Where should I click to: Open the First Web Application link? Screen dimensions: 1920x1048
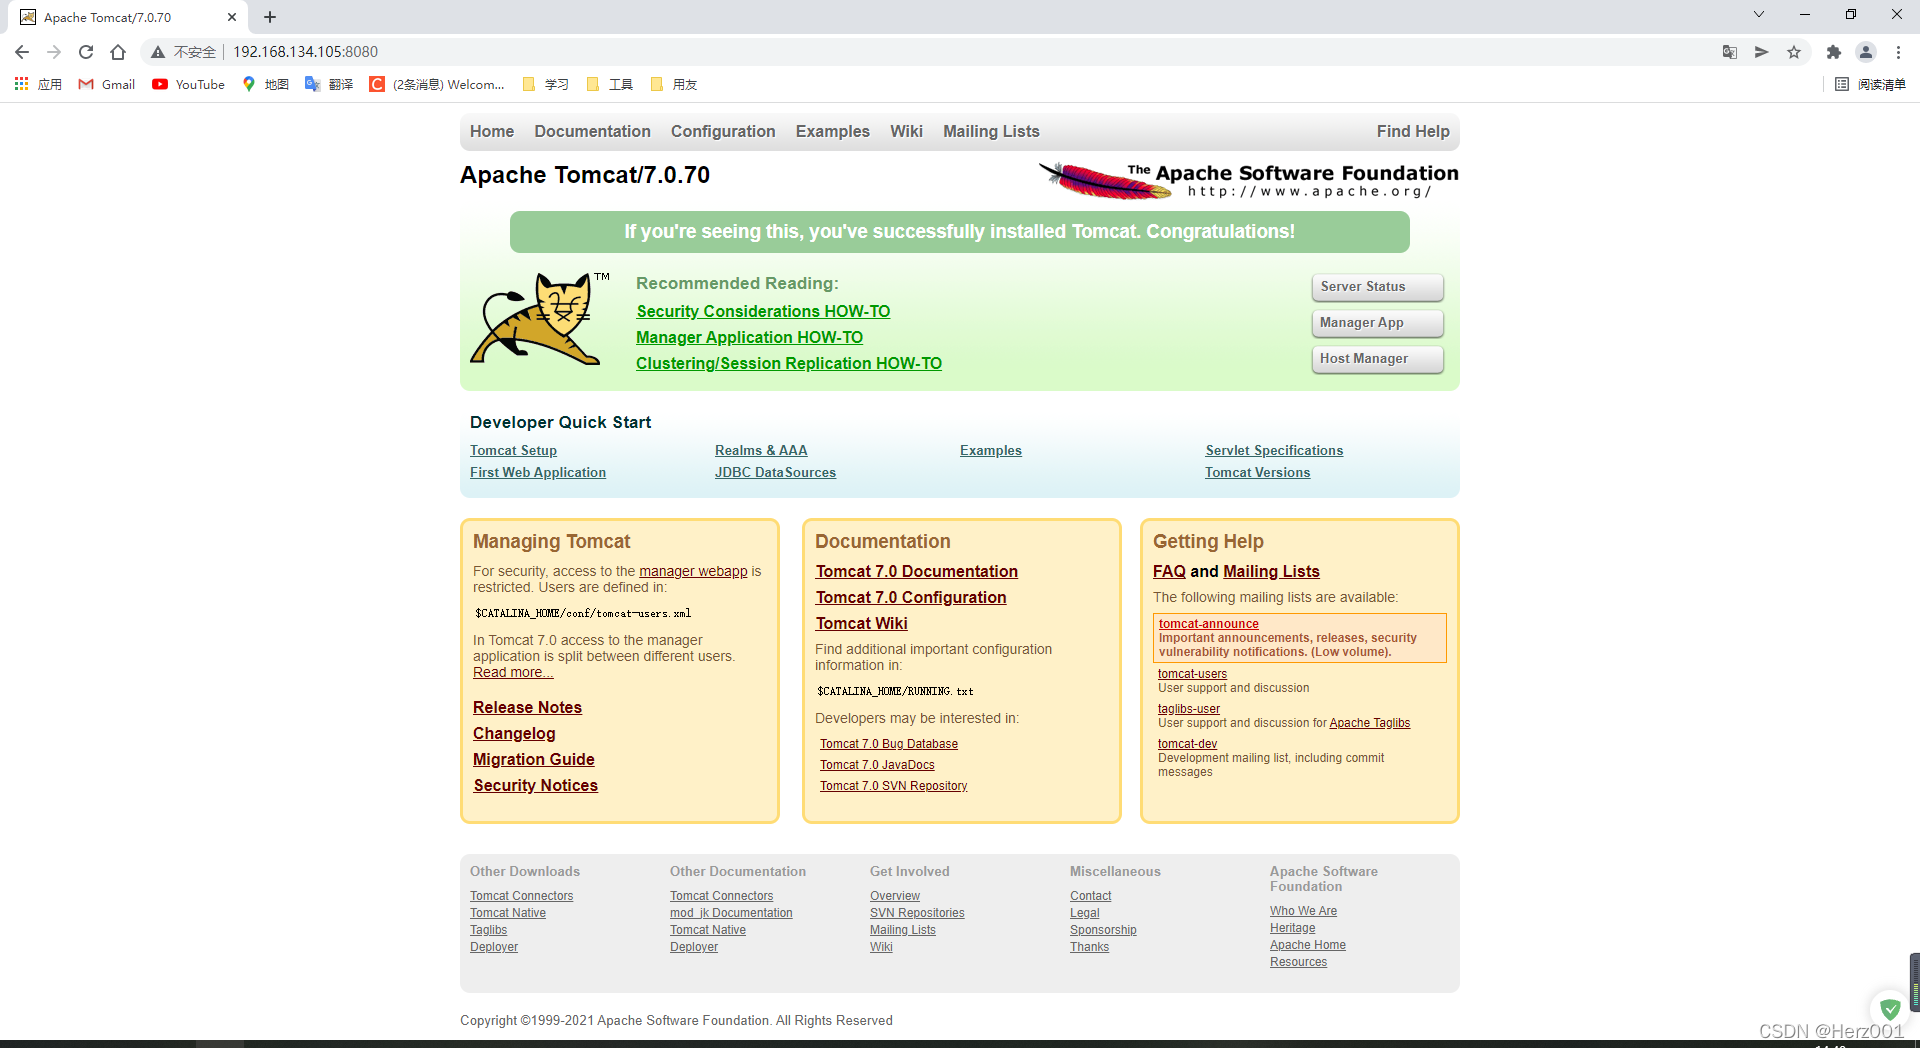(538, 473)
